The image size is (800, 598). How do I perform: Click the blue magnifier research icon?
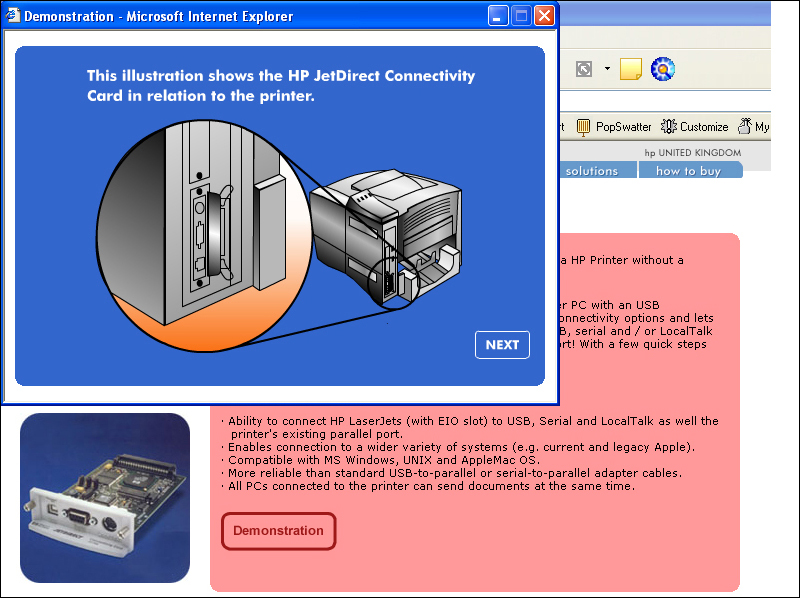pos(662,69)
